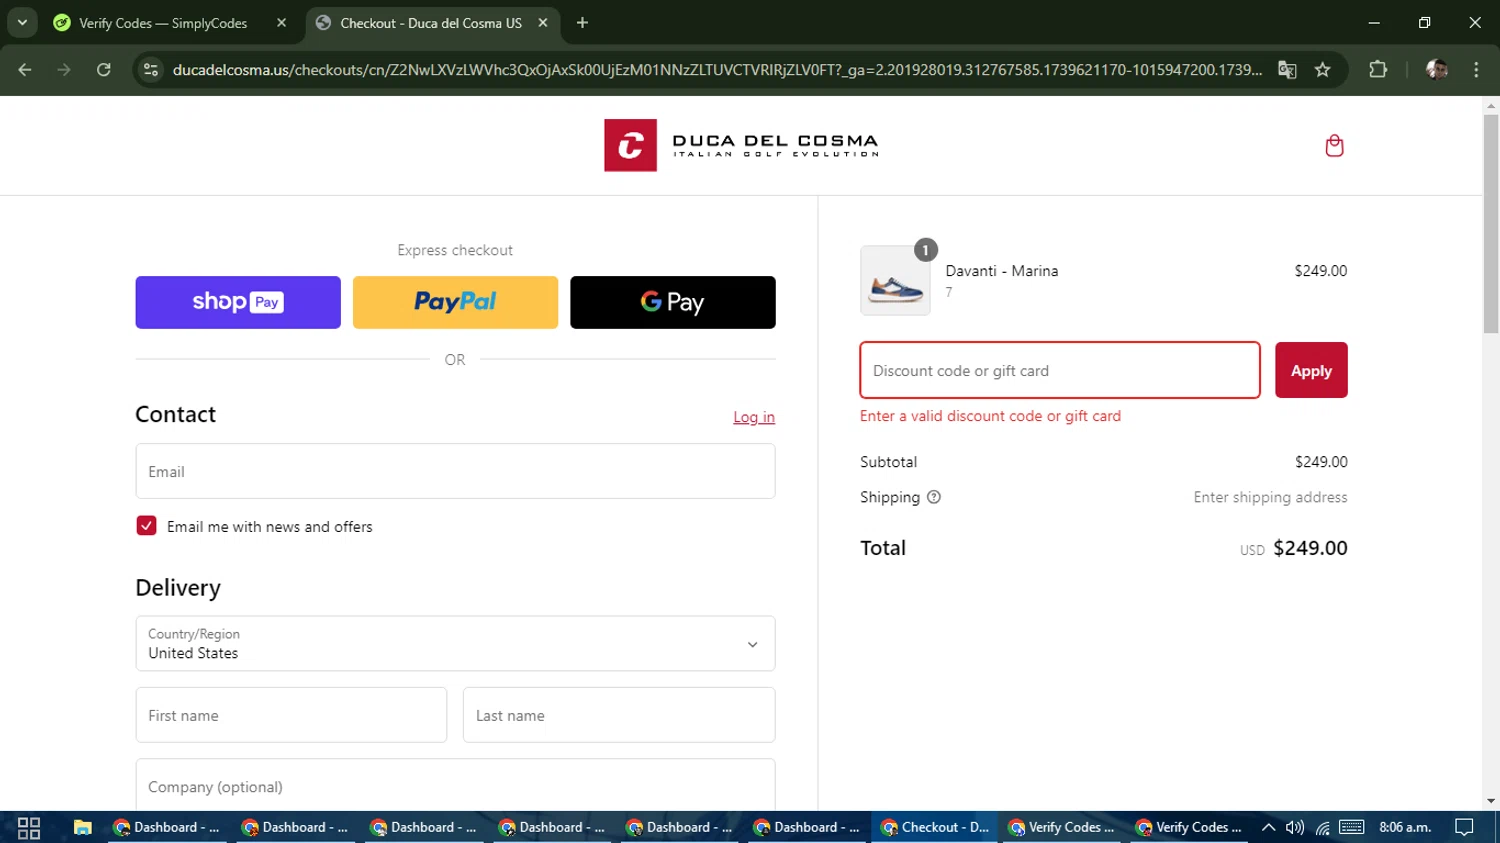Screen dimensions: 1500x843
Task: Pay with Shop Pay button
Action: (x=238, y=302)
